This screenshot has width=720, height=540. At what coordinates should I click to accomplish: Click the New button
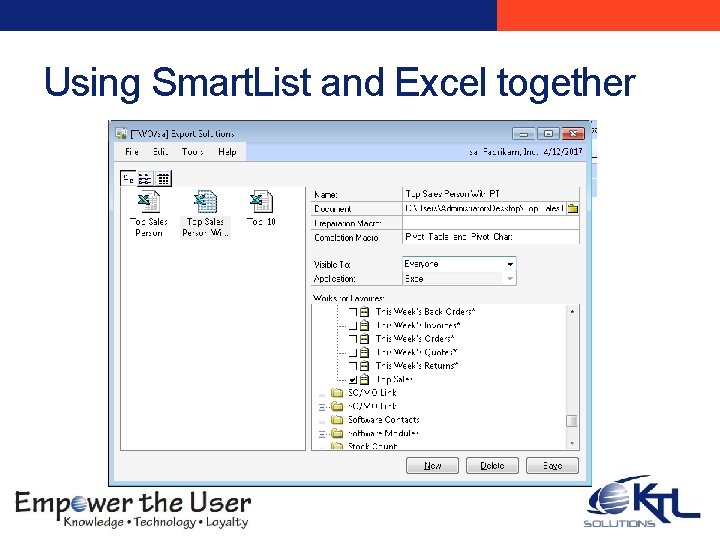click(x=432, y=466)
